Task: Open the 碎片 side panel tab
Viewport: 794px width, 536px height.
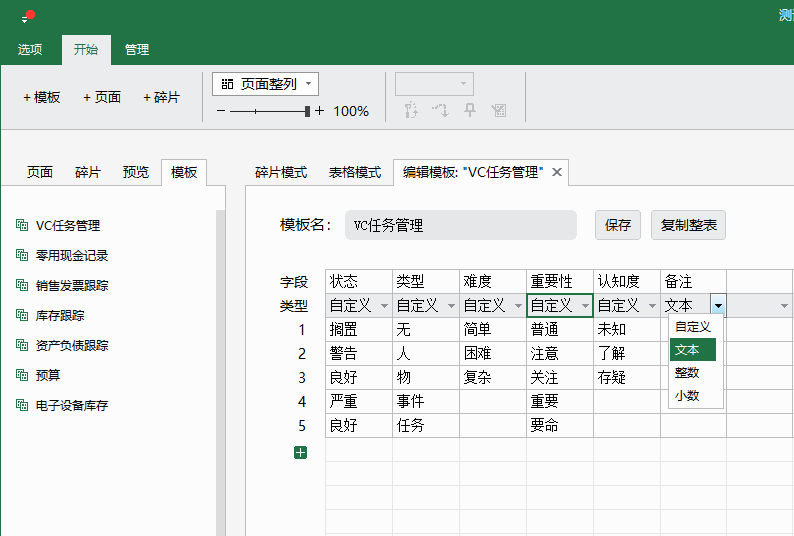Action: click(x=88, y=172)
